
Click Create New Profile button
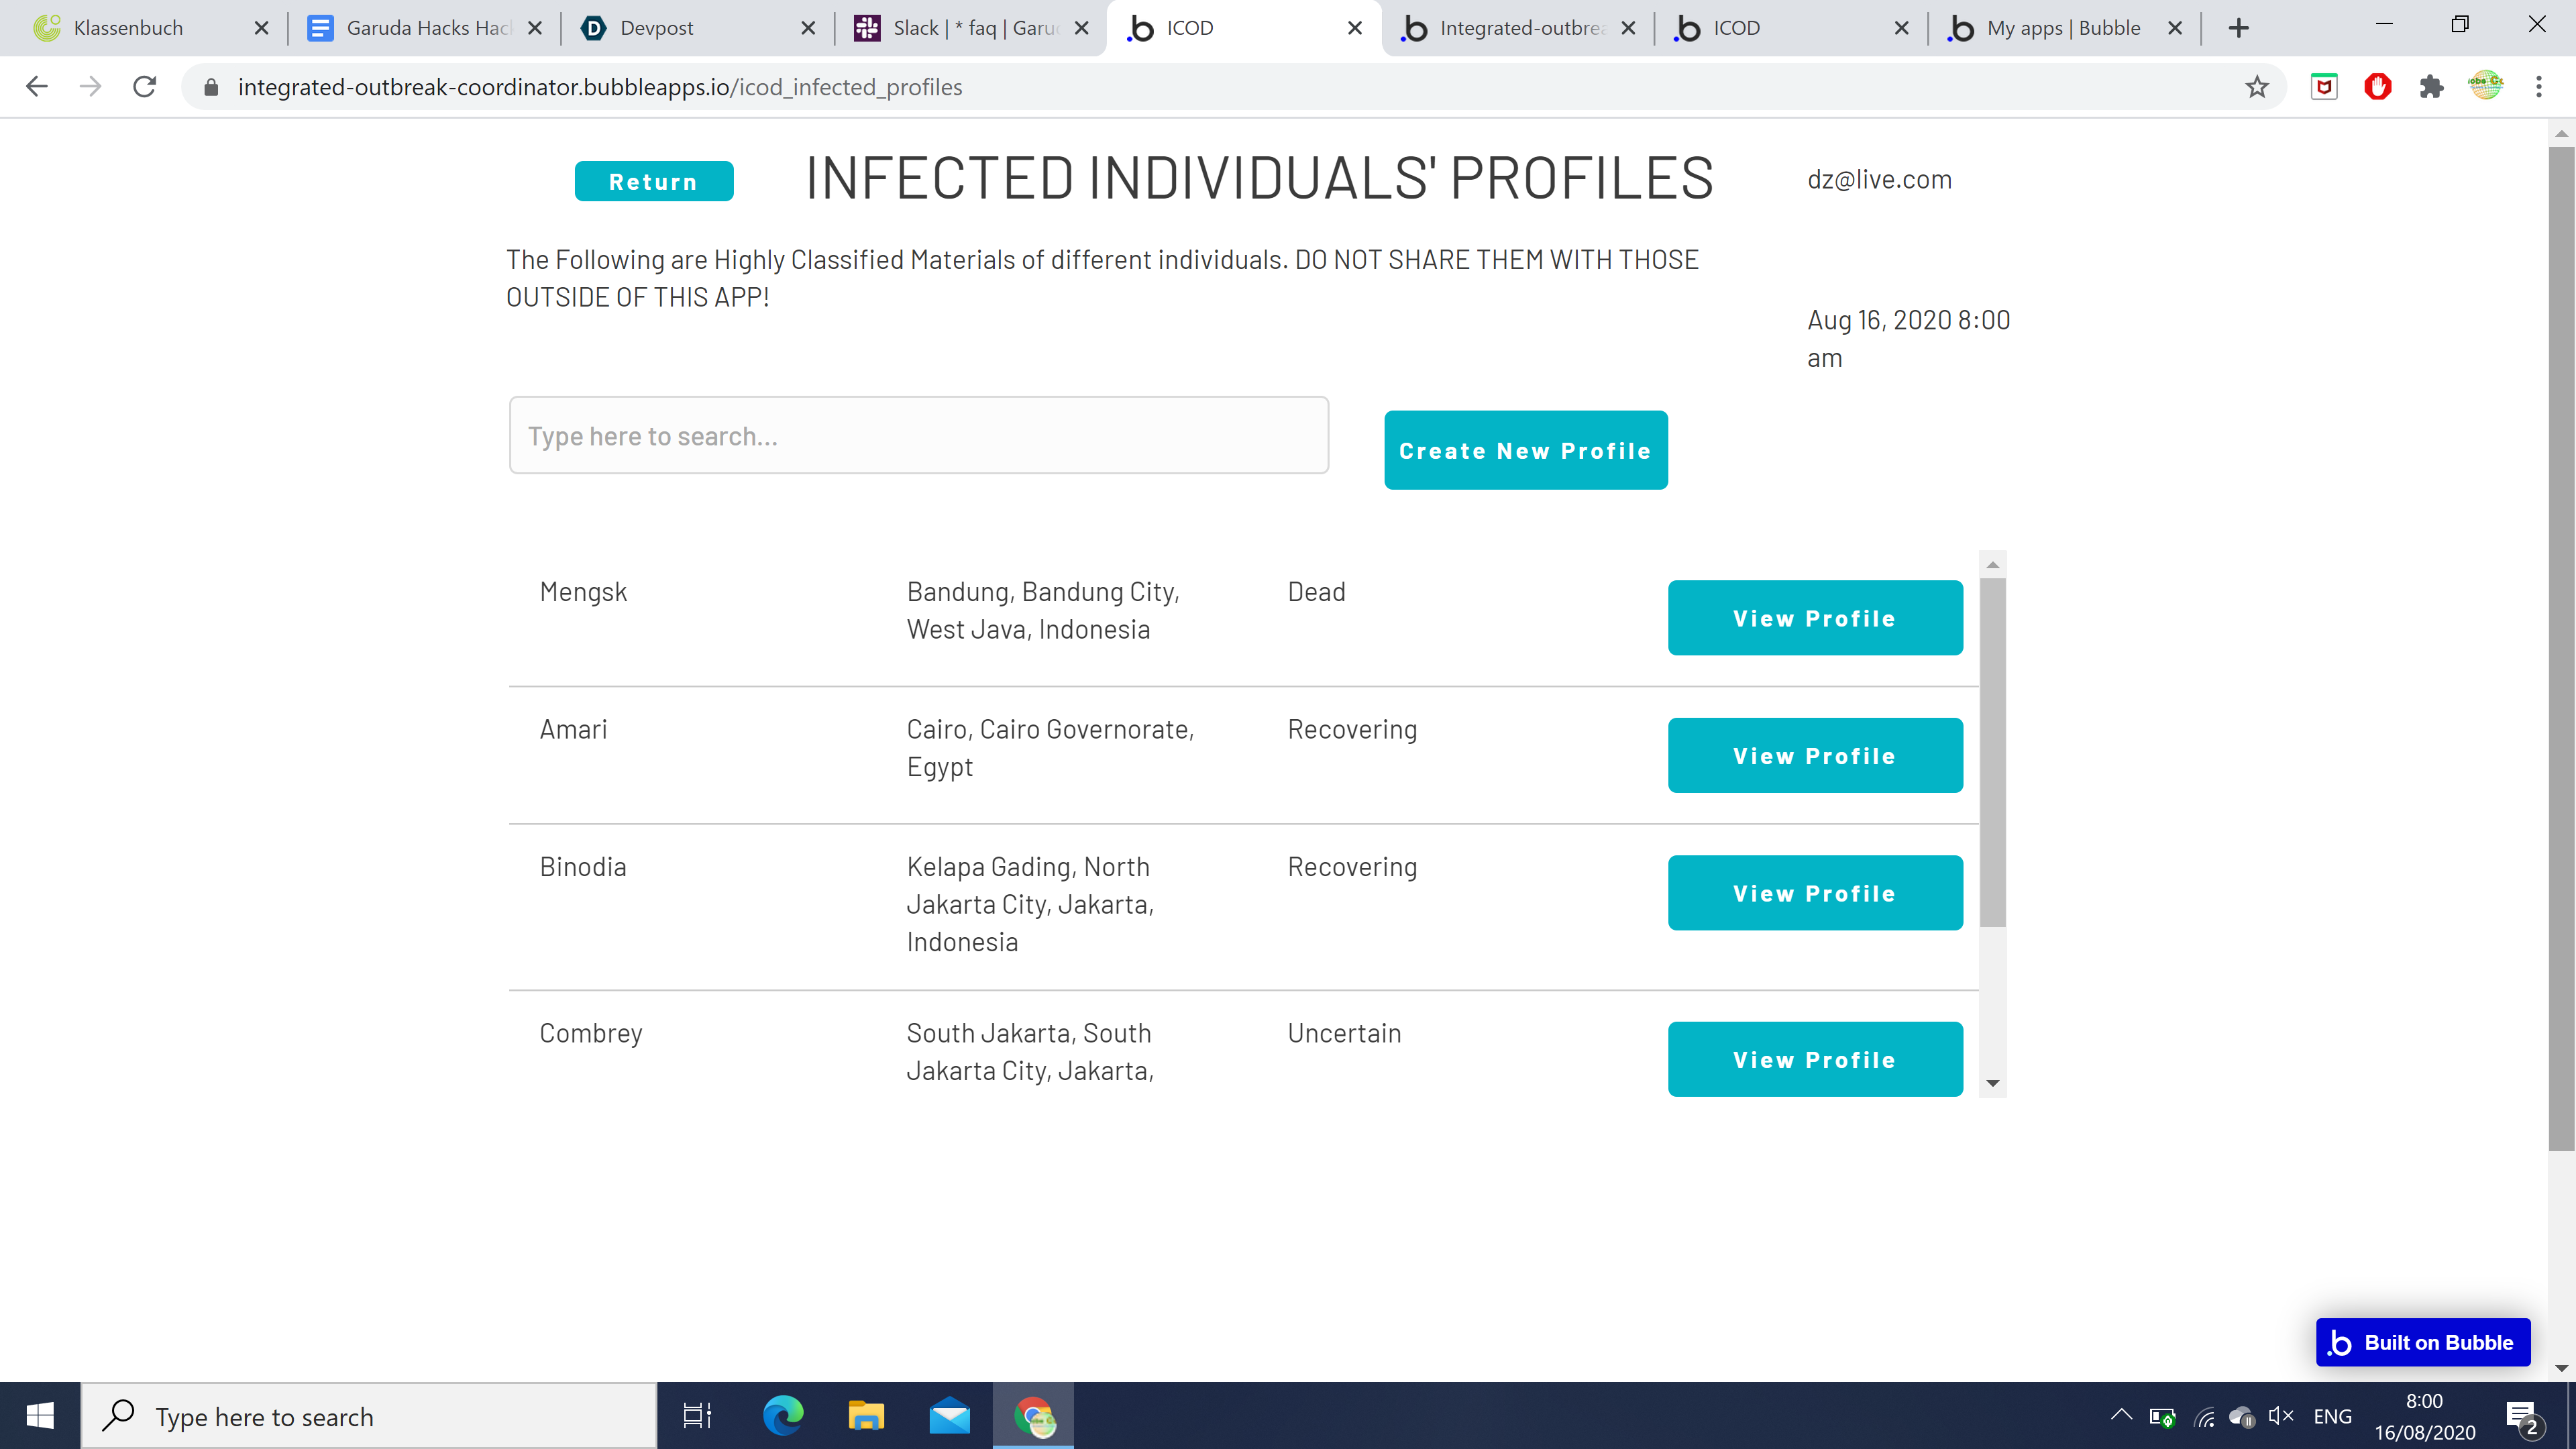tap(1525, 450)
